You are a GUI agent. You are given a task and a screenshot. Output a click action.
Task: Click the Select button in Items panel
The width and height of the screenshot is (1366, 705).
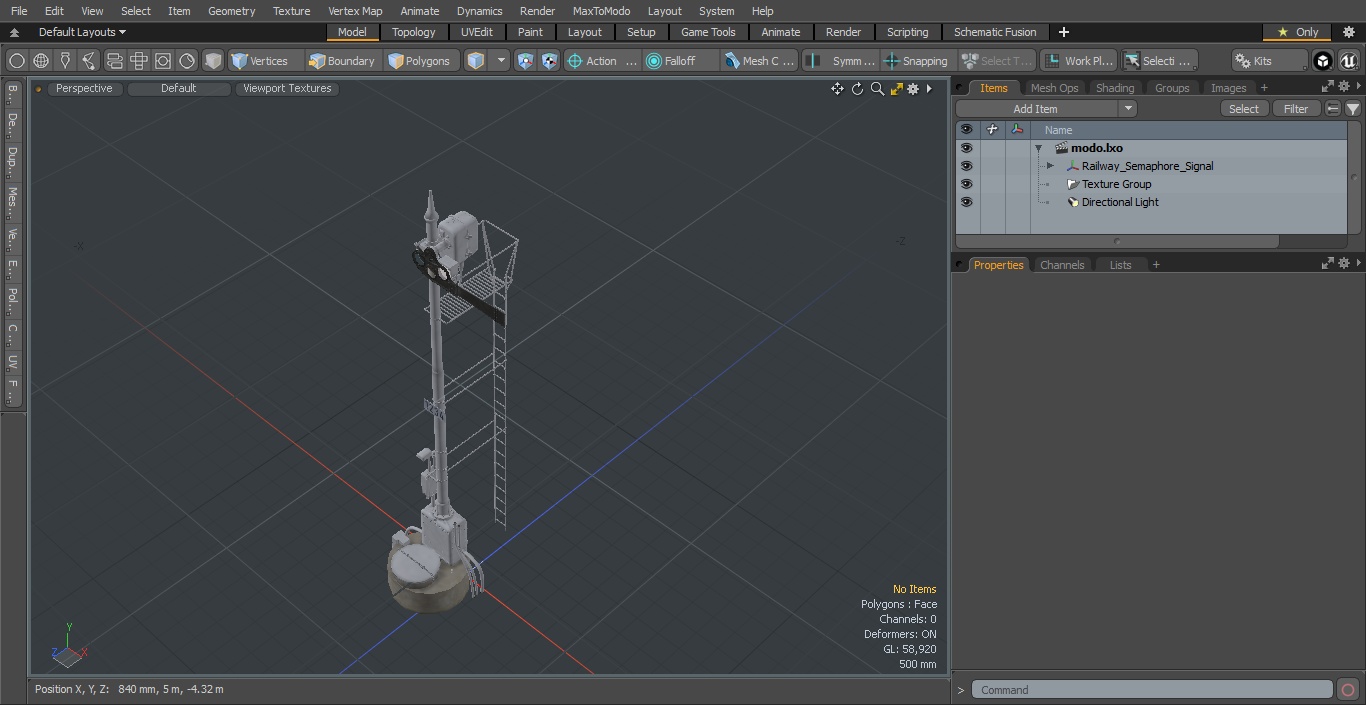coord(1244,109)
